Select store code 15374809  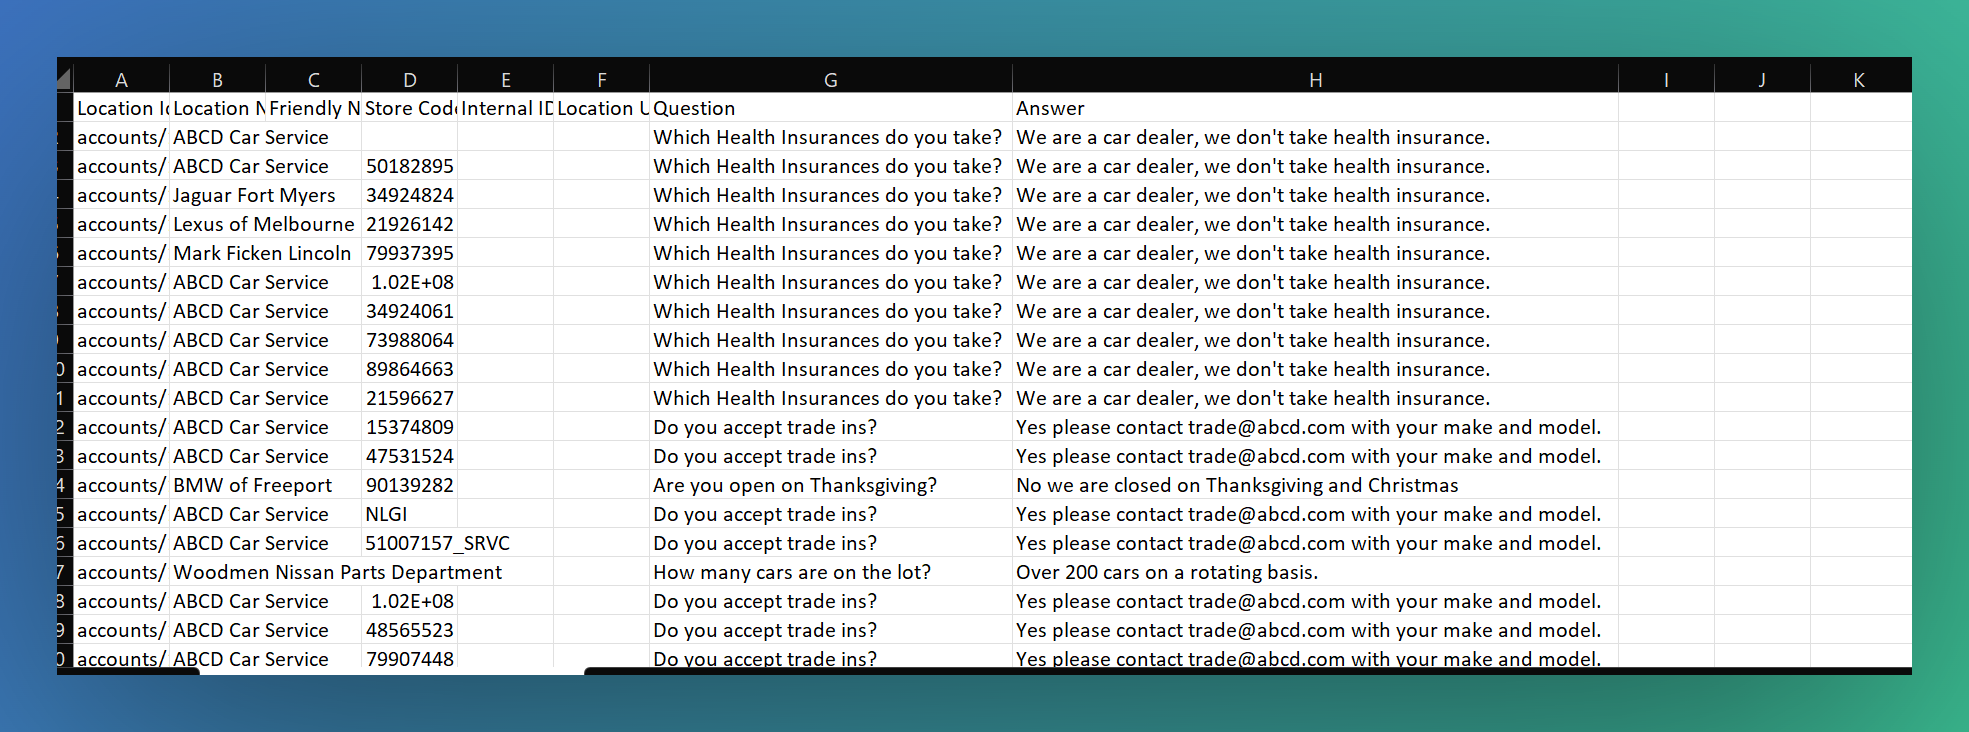tap(409, 427)
